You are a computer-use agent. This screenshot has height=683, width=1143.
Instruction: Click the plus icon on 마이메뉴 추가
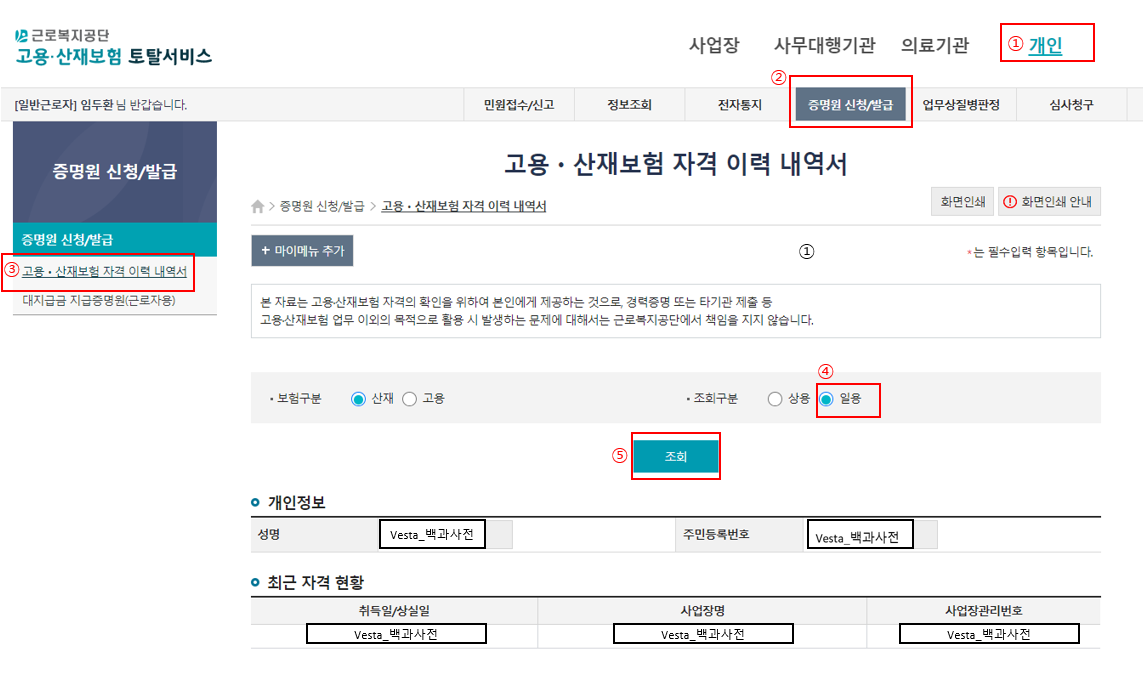click(268, 250)
